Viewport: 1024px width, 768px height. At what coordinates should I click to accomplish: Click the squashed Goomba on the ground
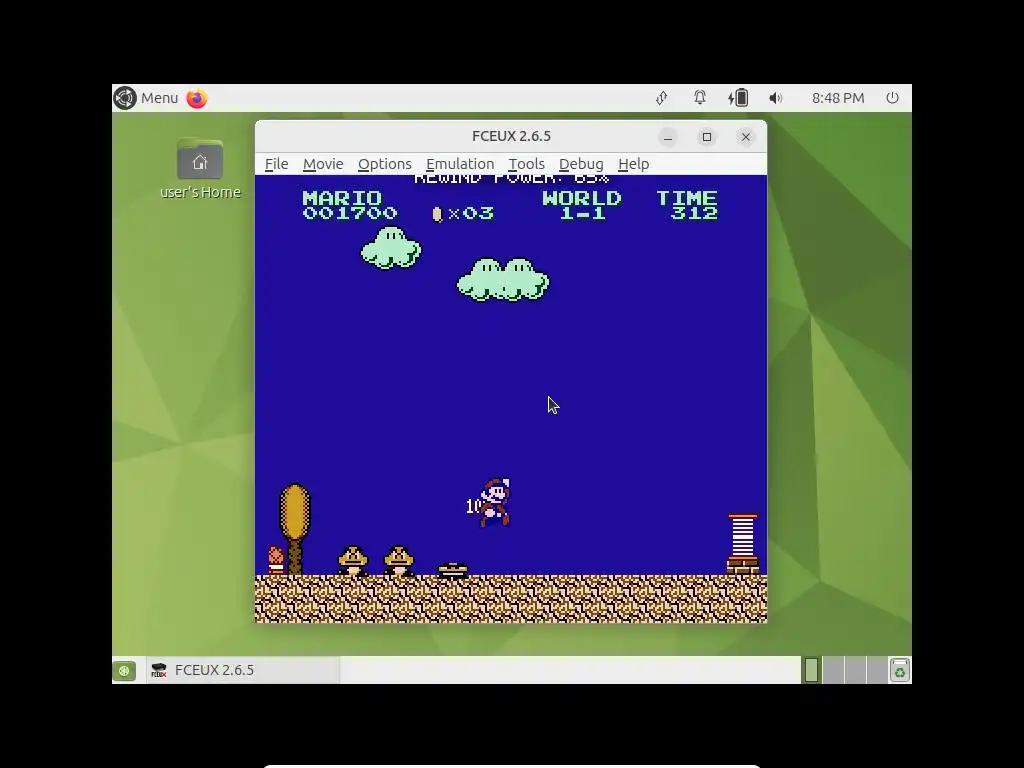coord(453,570)
